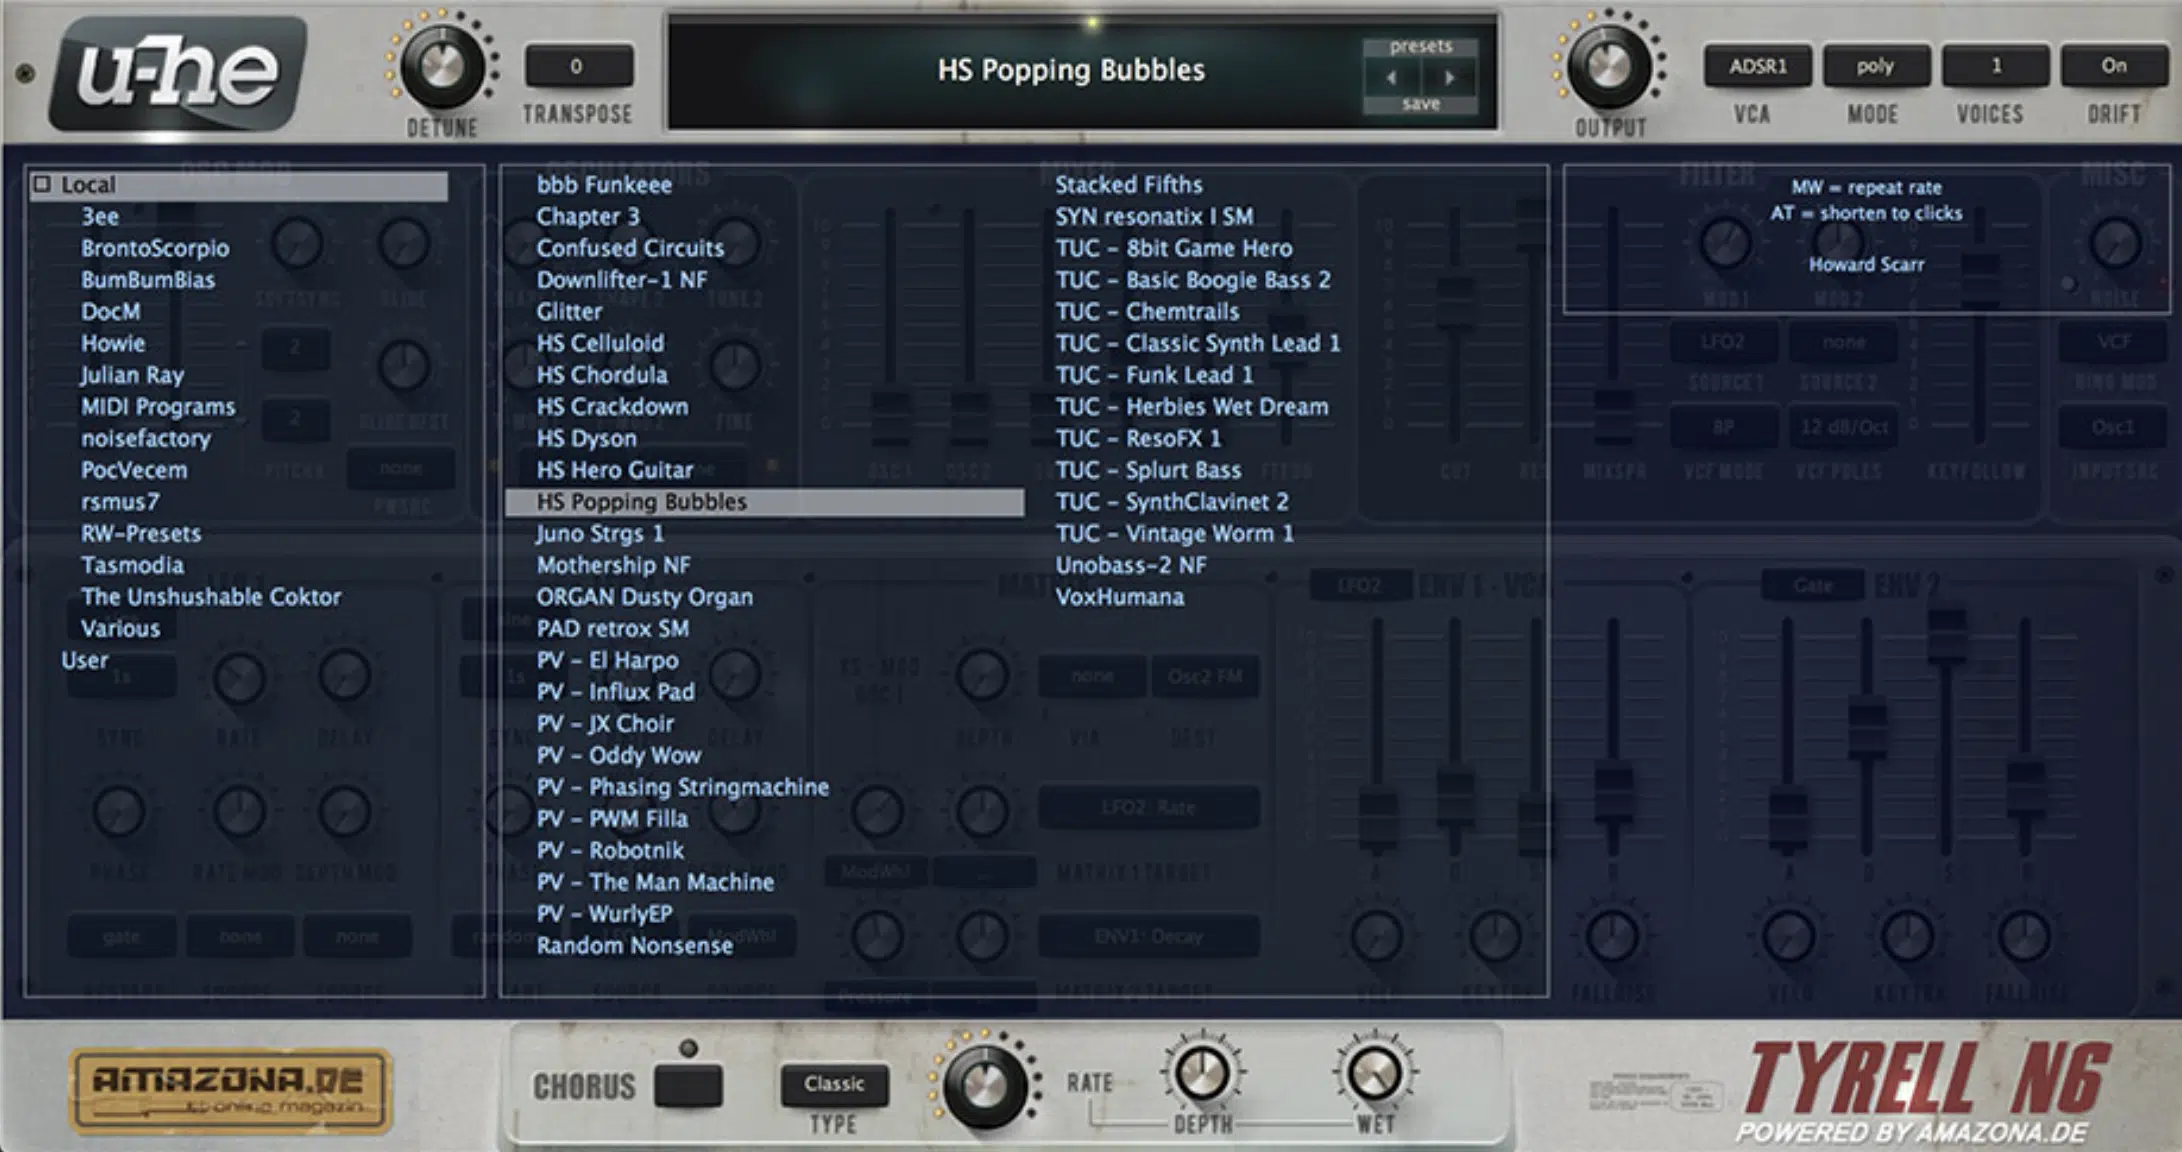The width and height of the screenshot is (2182, 1152).
Task: Open the VOICES count selector
Action: point(1995,66)
